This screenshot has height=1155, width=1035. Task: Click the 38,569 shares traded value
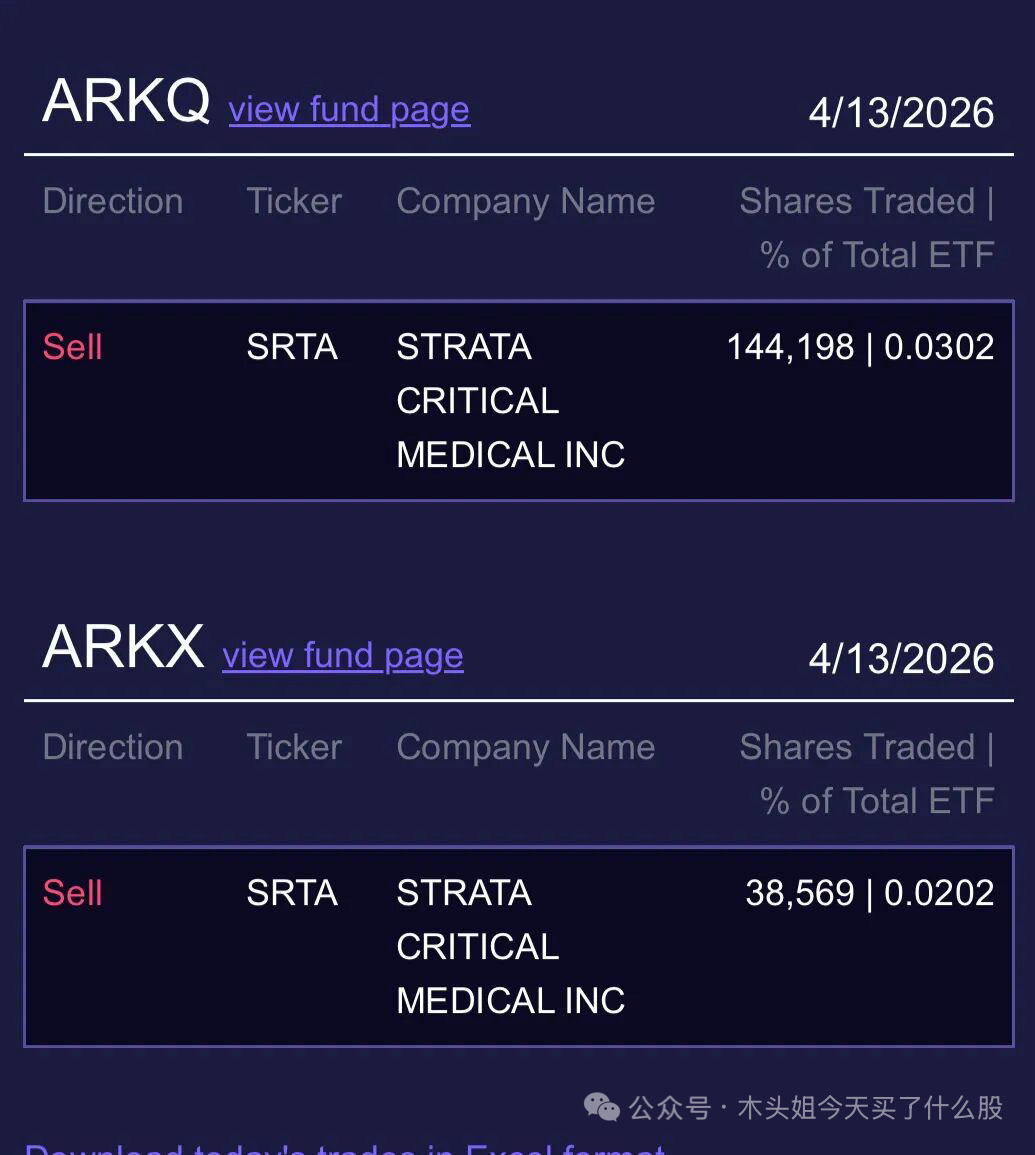coord(800,893)
